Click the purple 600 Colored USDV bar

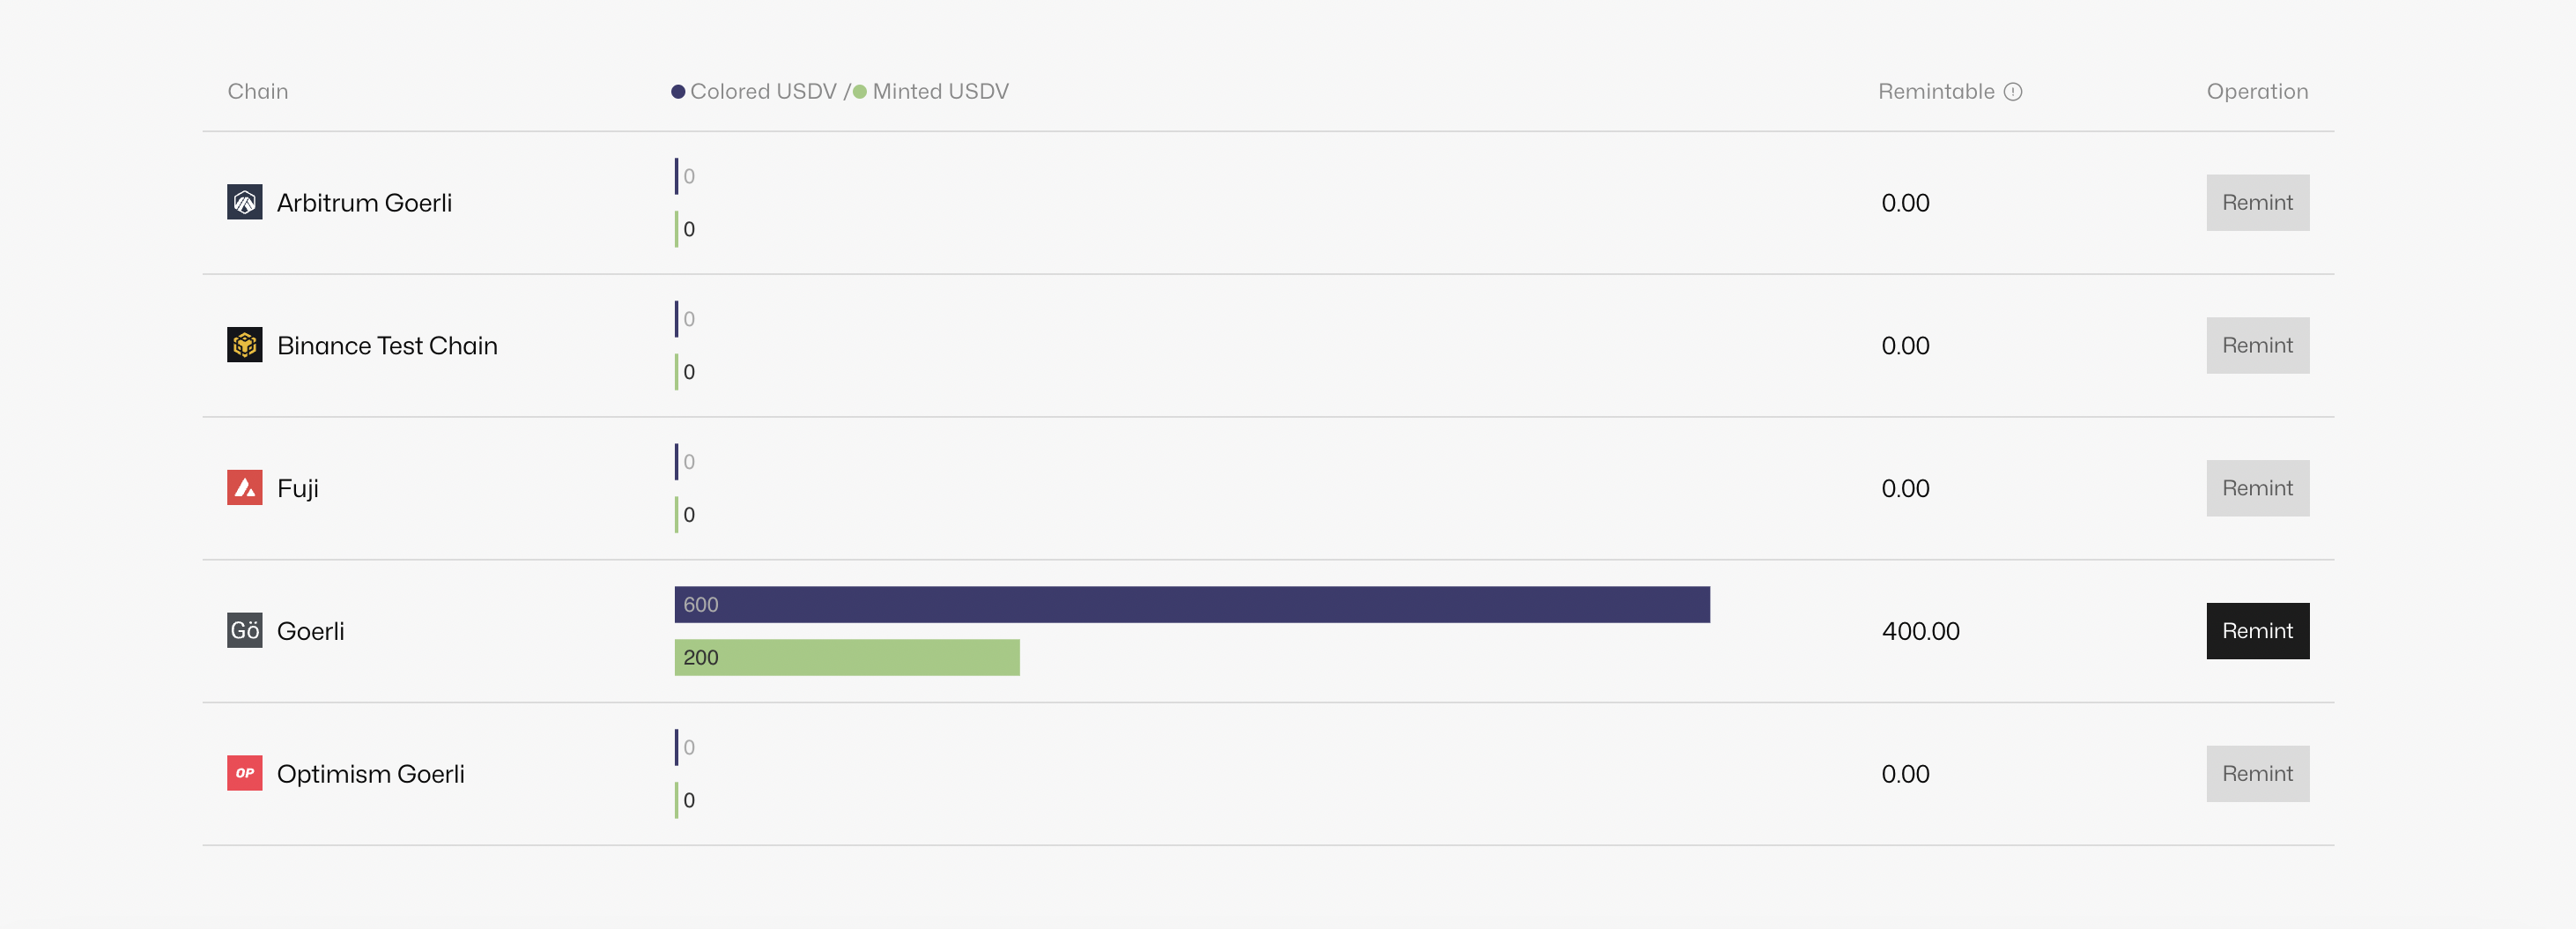click(x=1191, y=604)
